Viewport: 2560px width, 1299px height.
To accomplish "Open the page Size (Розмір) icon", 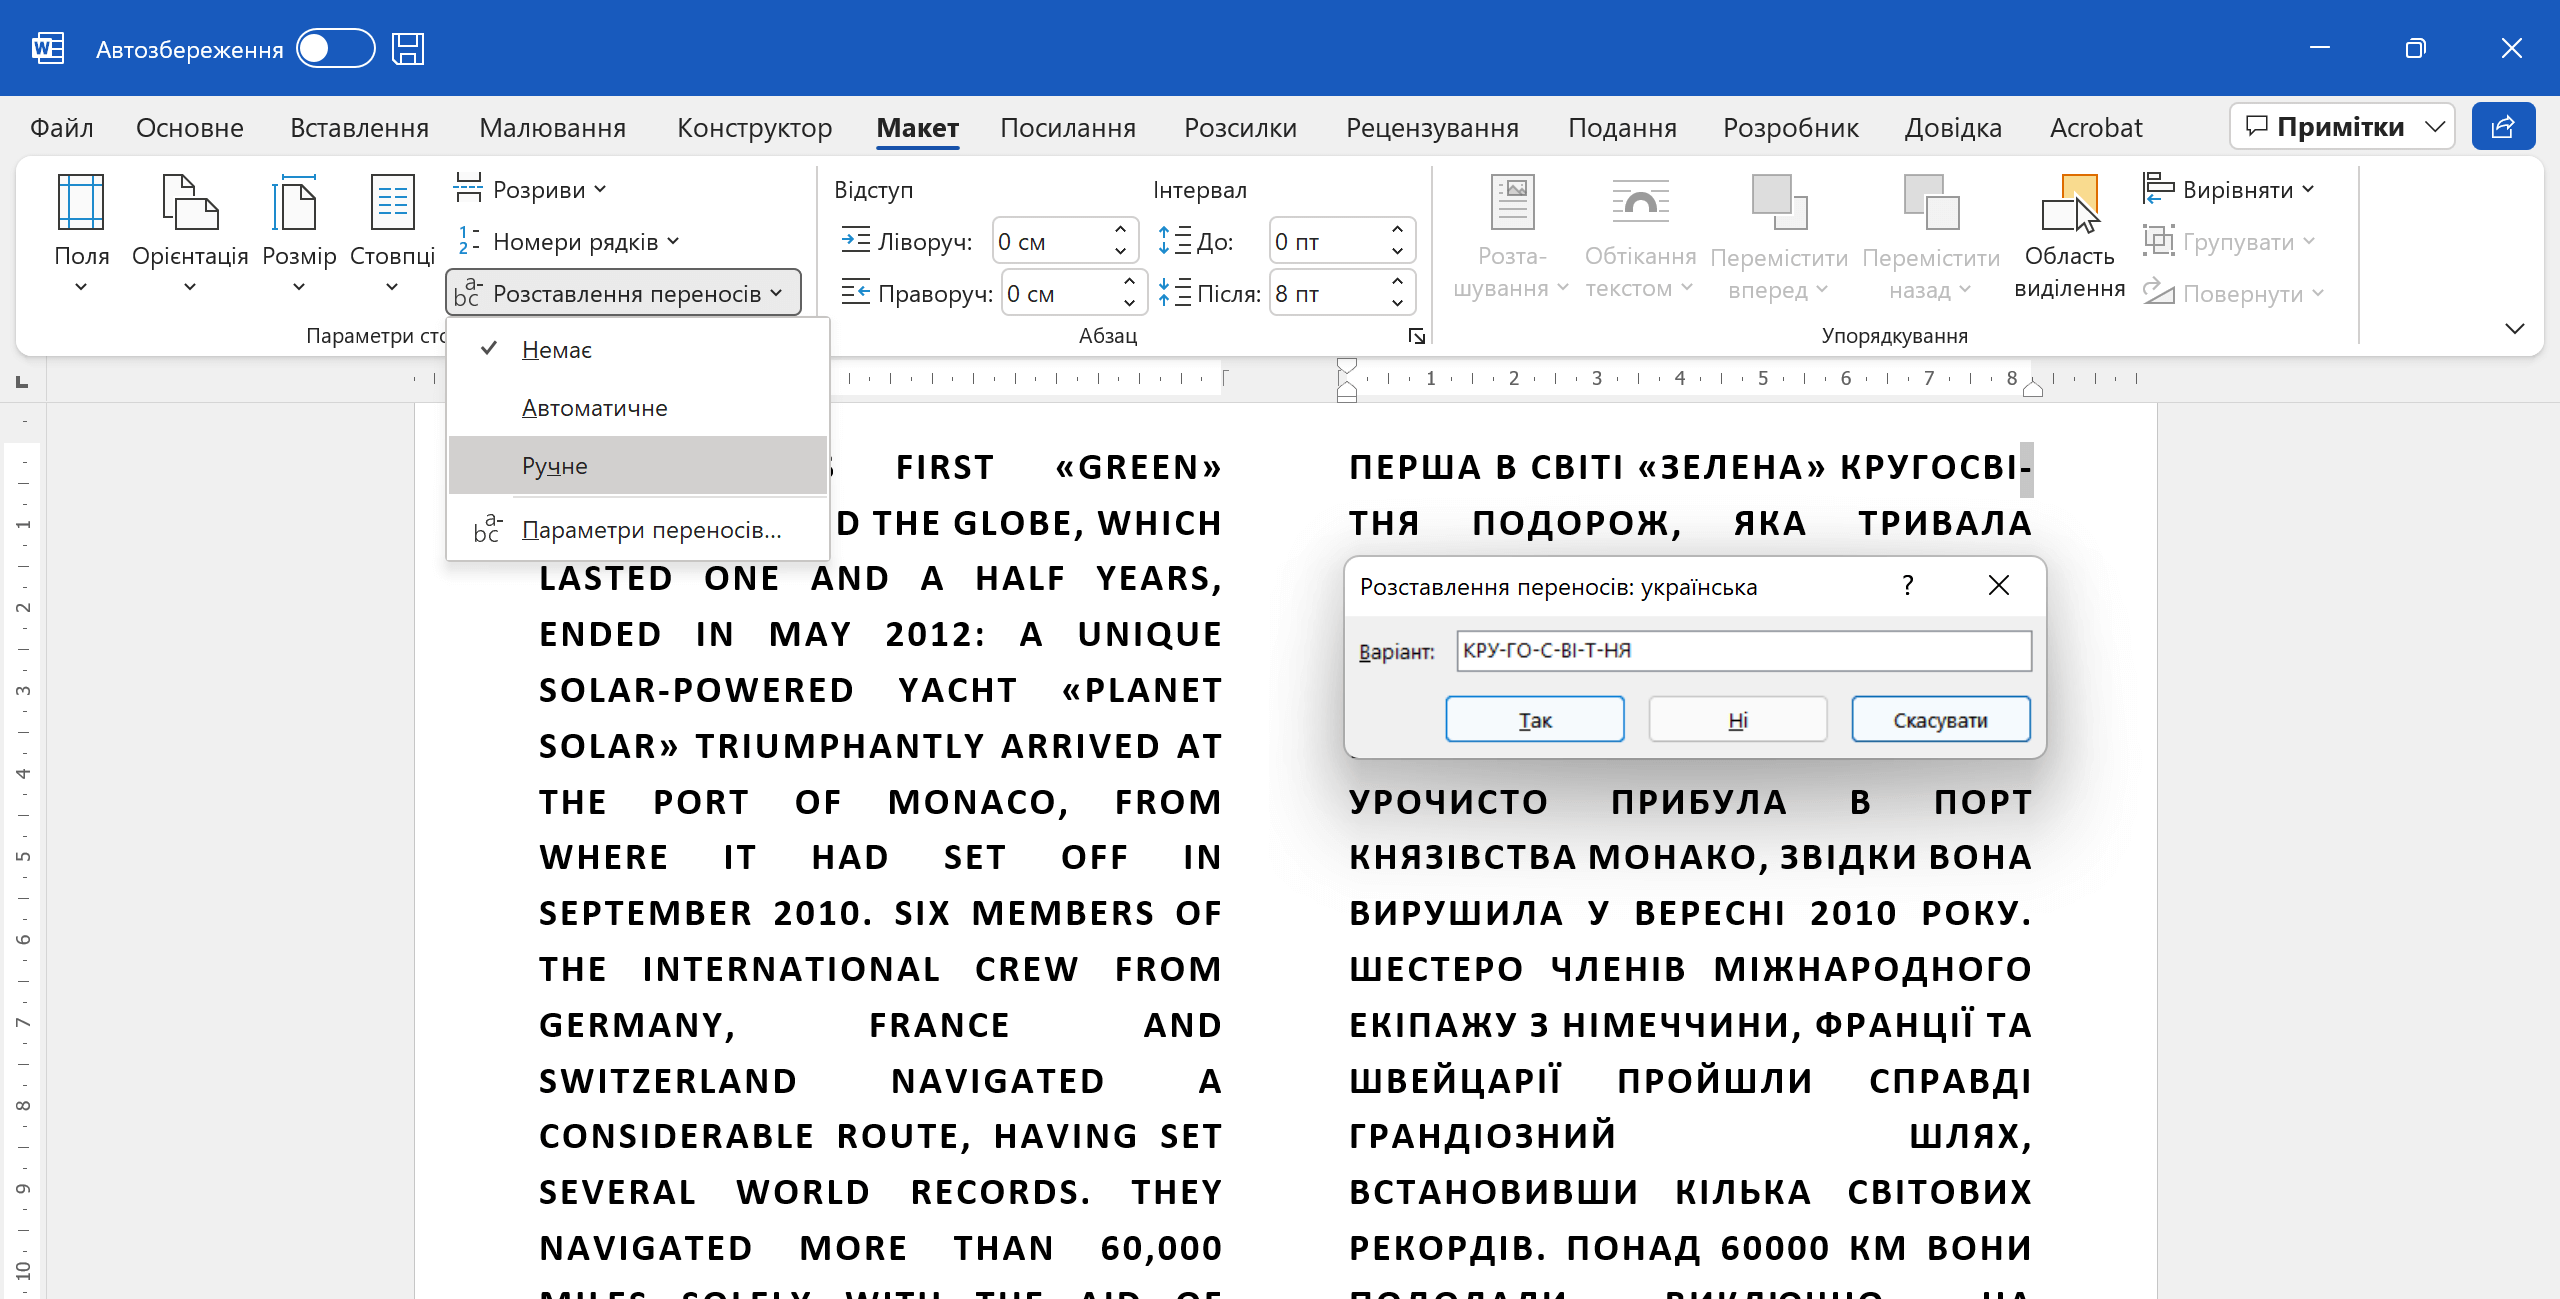I will click(298, 202).
